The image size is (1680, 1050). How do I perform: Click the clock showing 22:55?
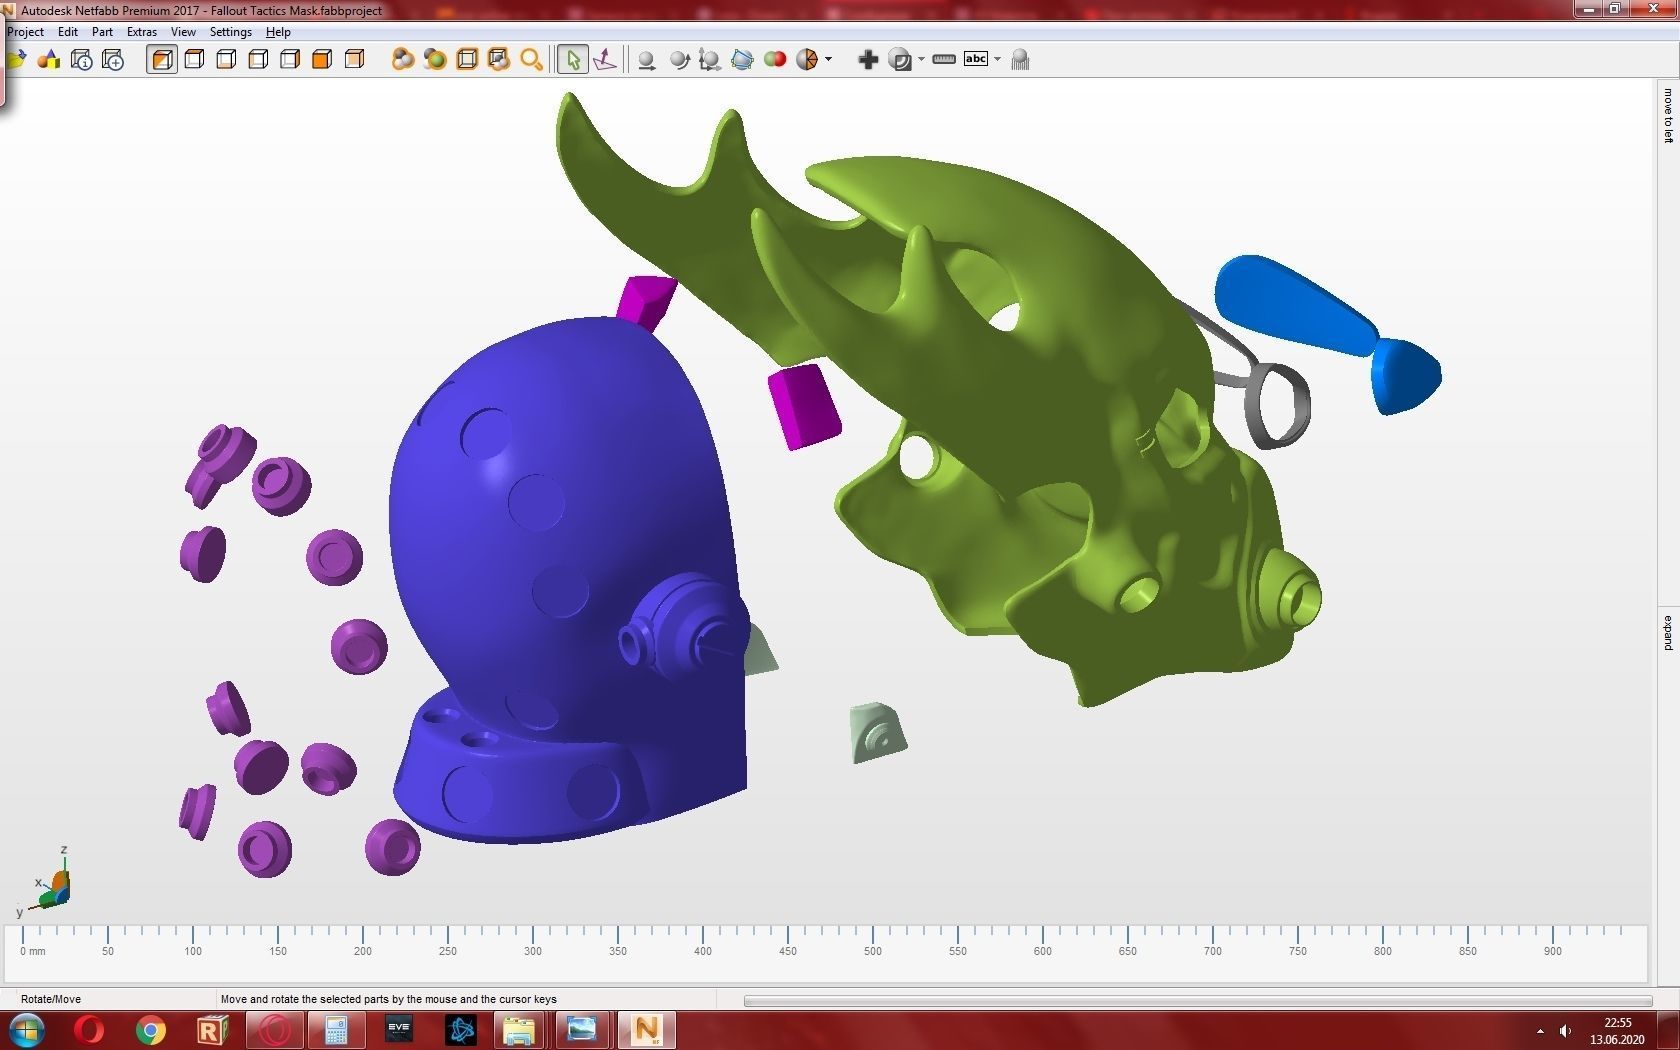(1617, 1023)
